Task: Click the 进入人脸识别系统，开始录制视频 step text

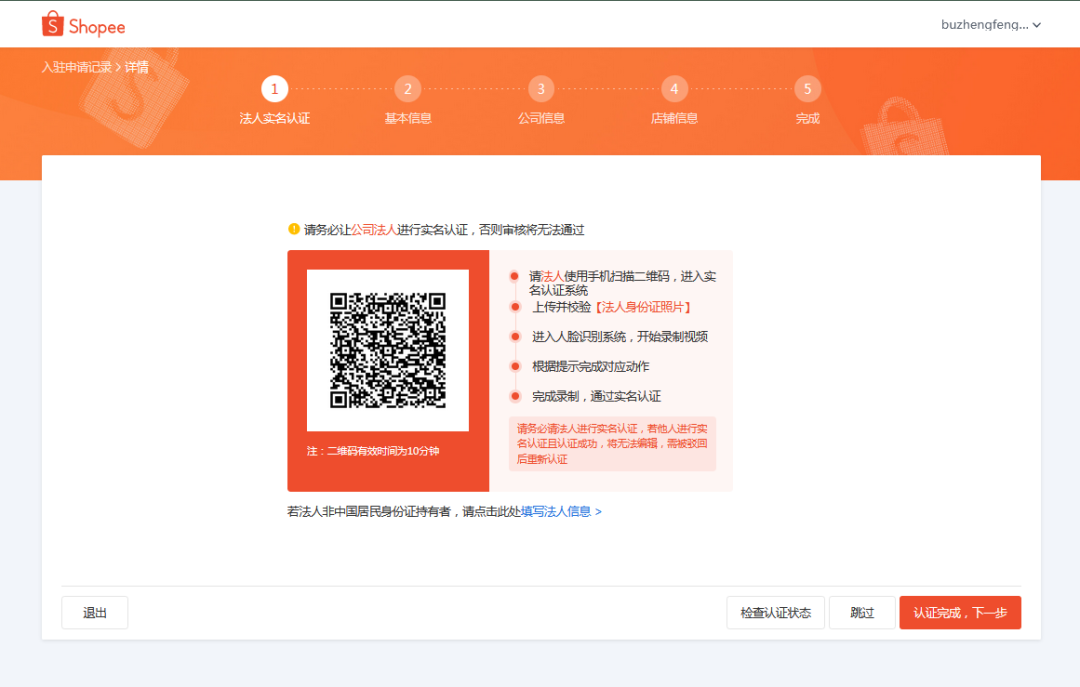Action: coord(620,336)
